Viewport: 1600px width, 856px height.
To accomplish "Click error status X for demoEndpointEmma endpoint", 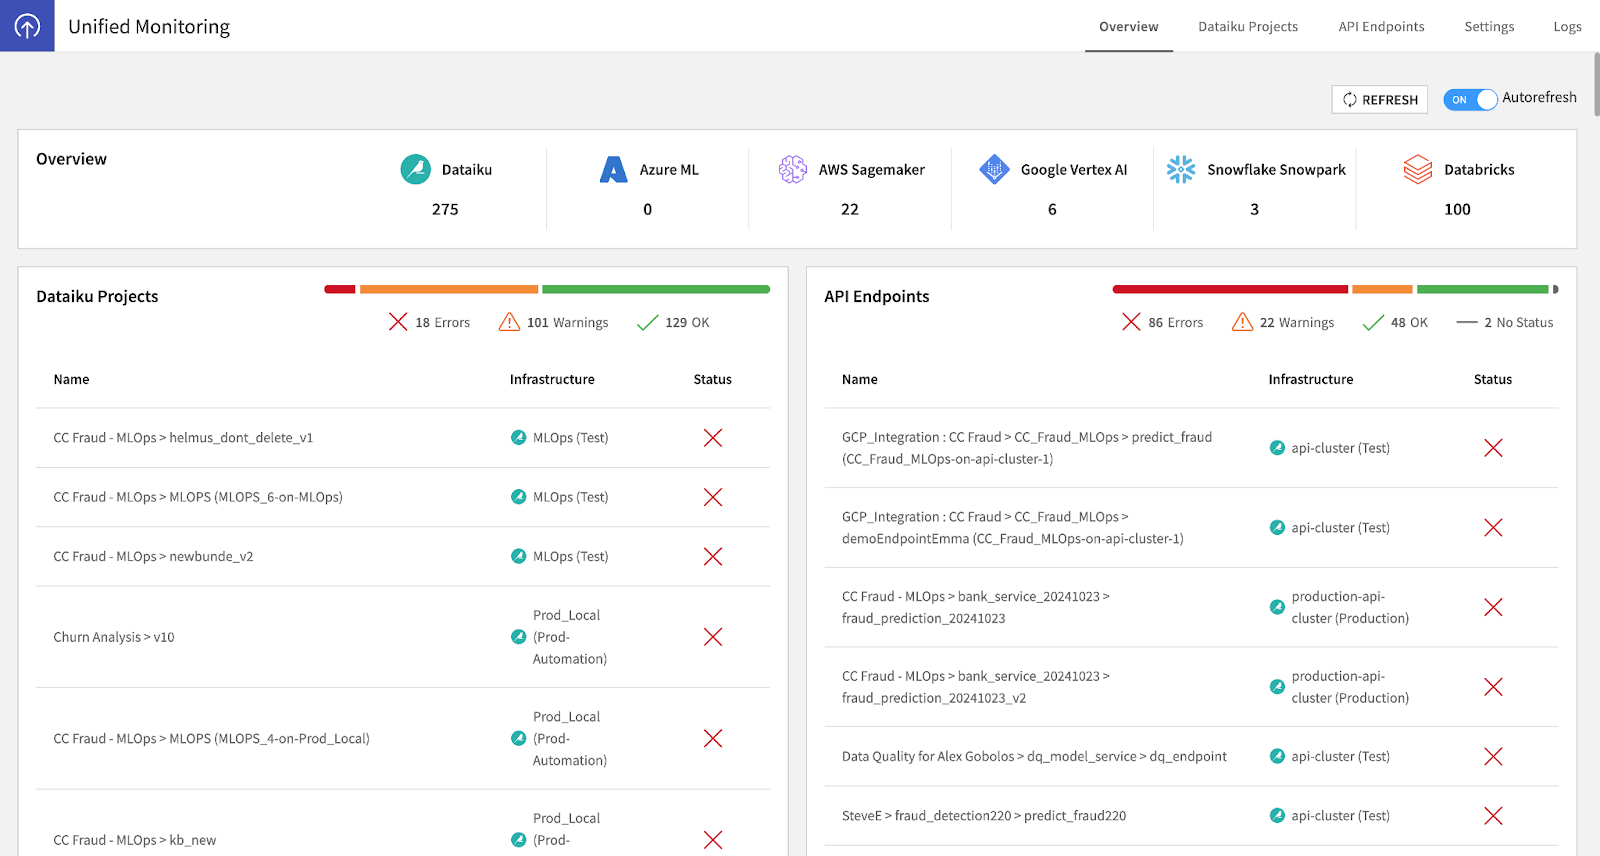I will [1493, 527].
